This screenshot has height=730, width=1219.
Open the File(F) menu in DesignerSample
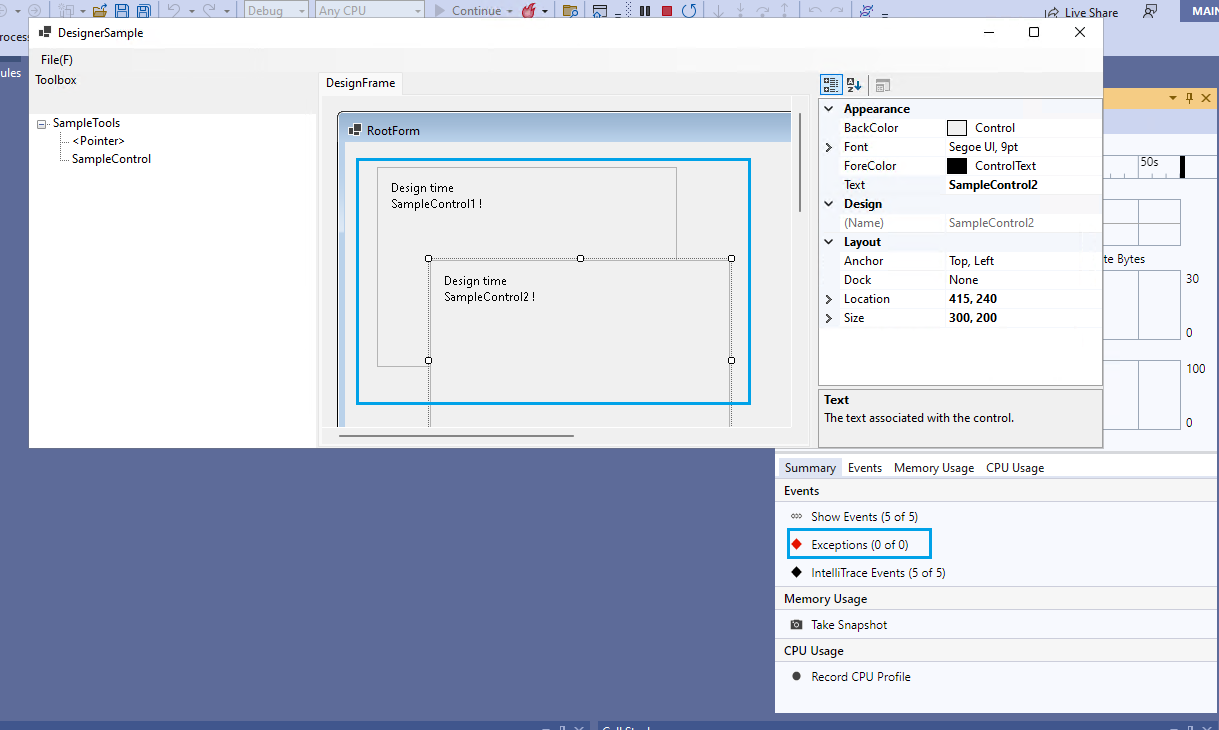pyautogui.click(x=56, y=59)
